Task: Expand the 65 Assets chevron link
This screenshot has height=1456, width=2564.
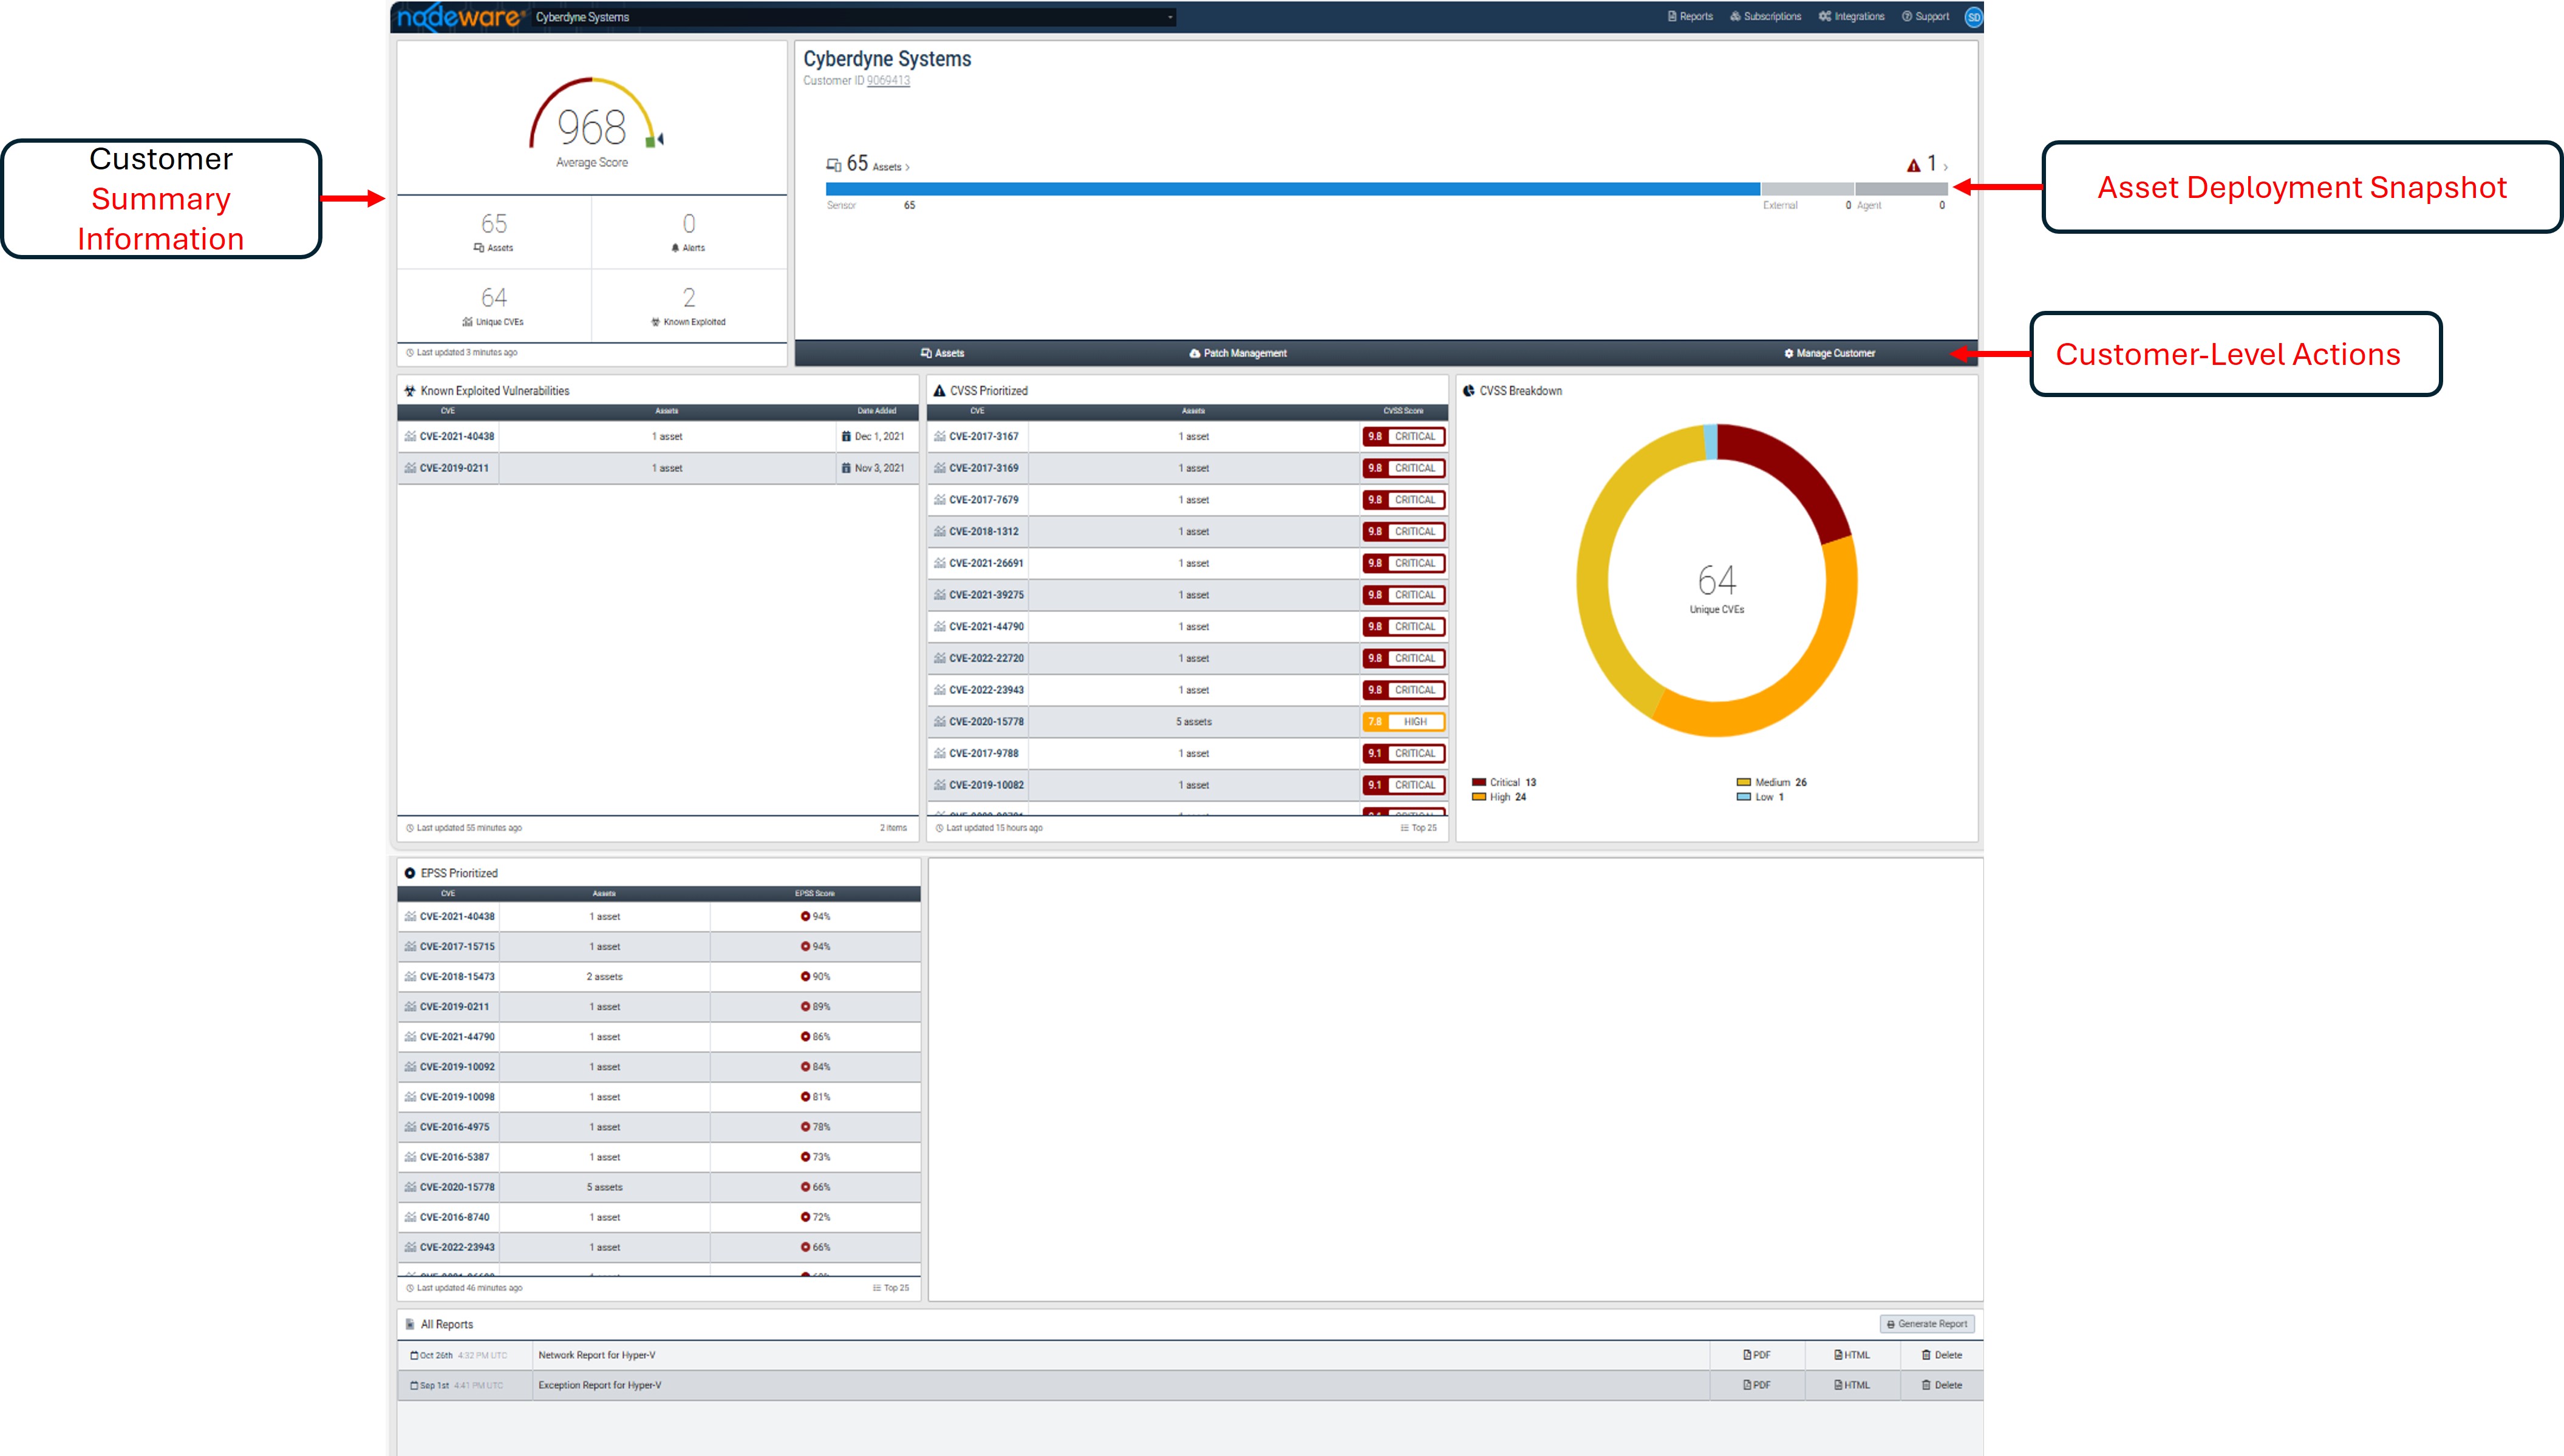Action: click(868, 165)
